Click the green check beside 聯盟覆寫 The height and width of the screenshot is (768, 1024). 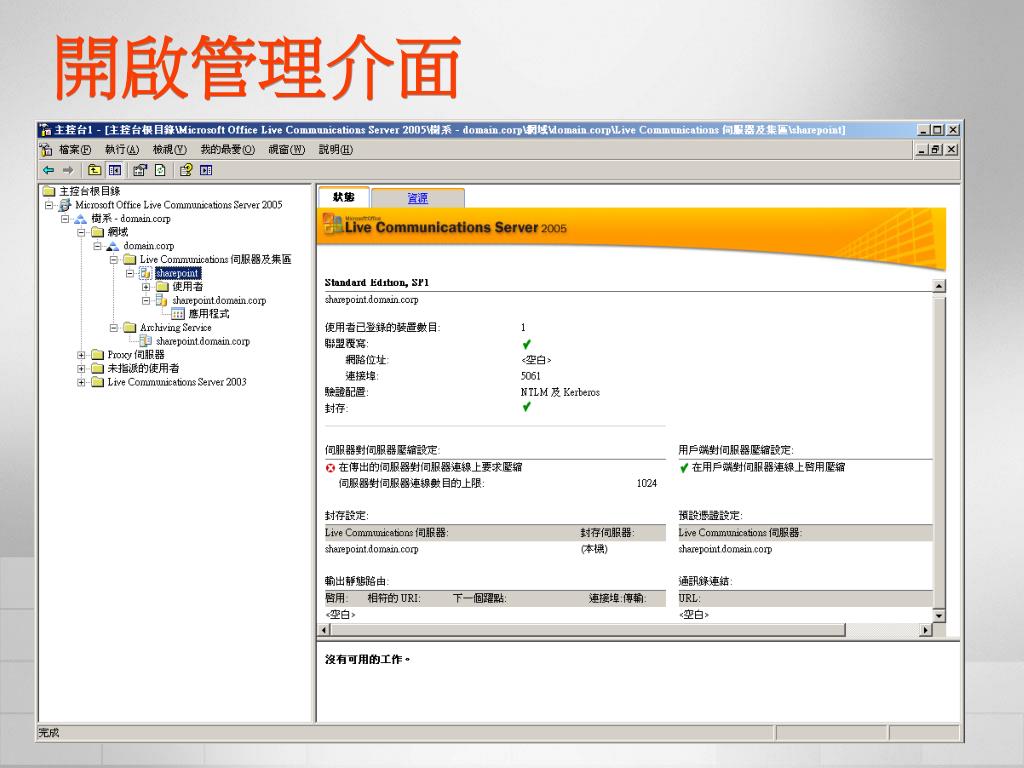click(526, 344)
